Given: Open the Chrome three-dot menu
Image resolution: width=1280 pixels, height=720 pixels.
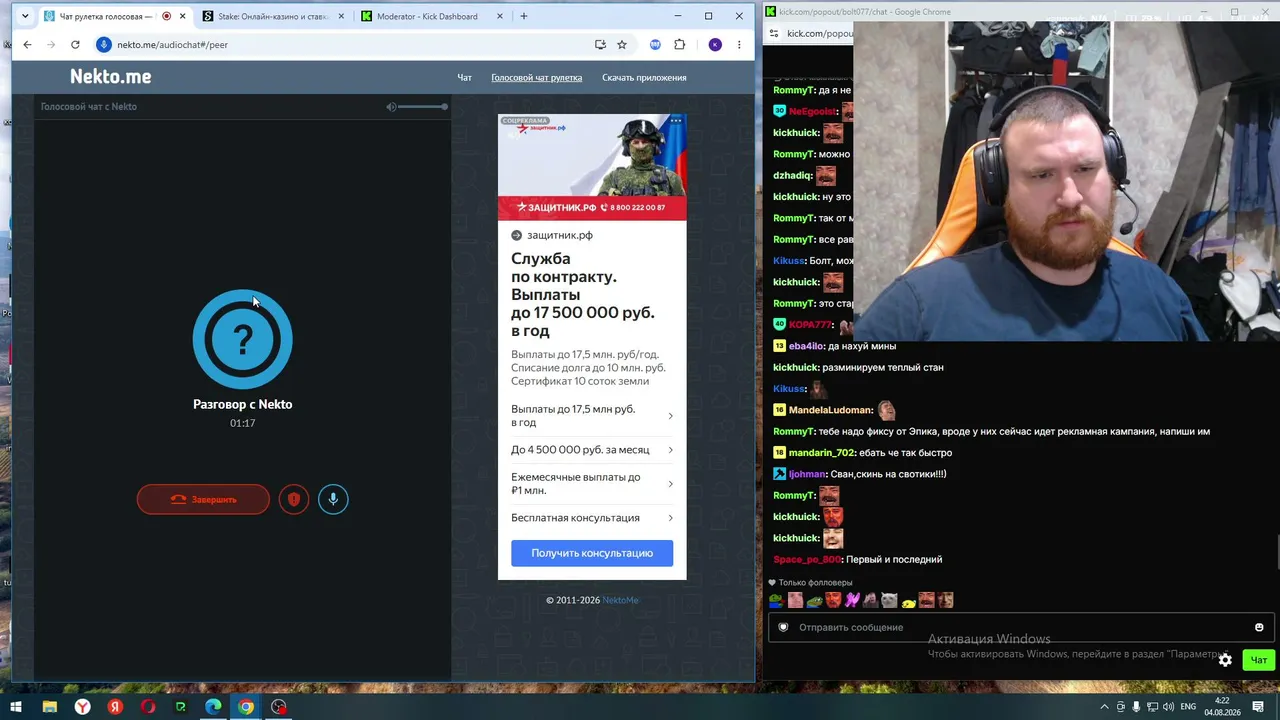Looking at the screenshot, I should pos(739,44).
